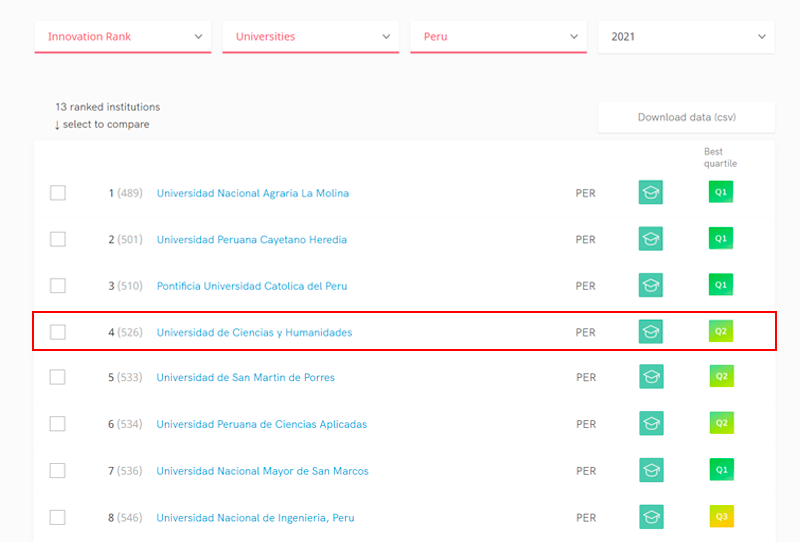
Task: Open Universidad Peruana de Ciencias Aplicadas link
Action: pos(262,425)
